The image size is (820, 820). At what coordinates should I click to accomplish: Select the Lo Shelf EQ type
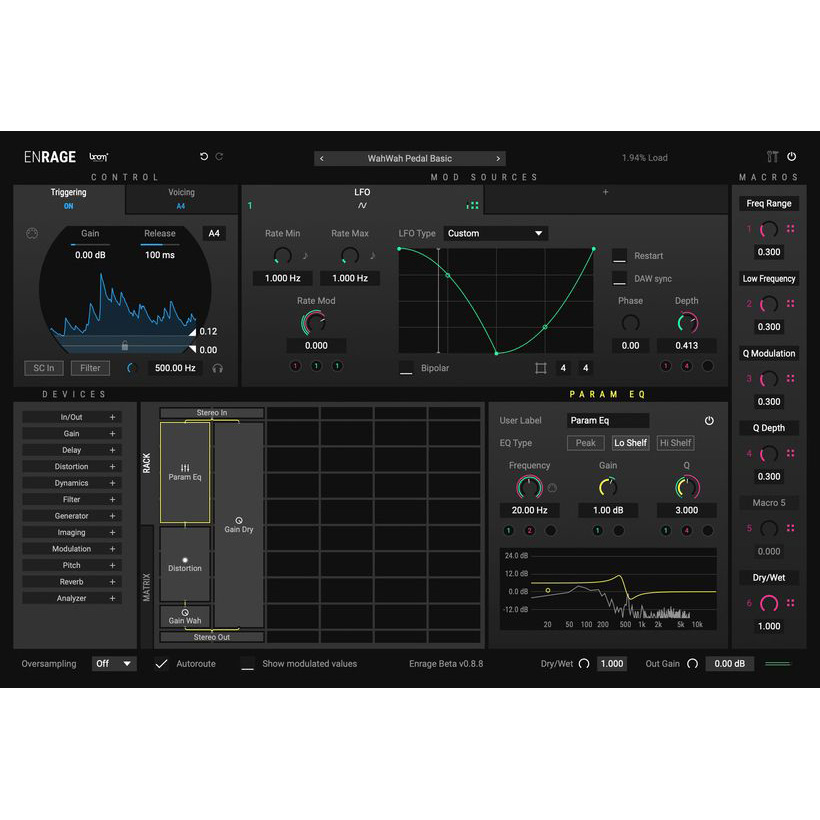click(631, 443)
